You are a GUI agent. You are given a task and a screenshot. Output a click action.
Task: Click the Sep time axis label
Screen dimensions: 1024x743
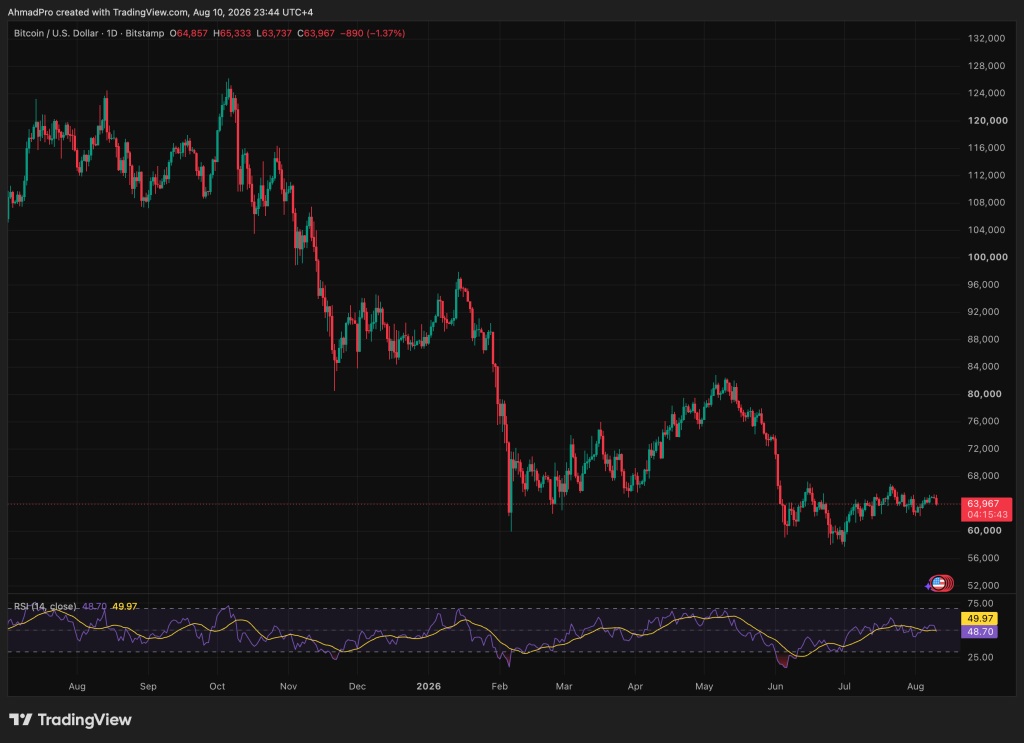[148, 687]
